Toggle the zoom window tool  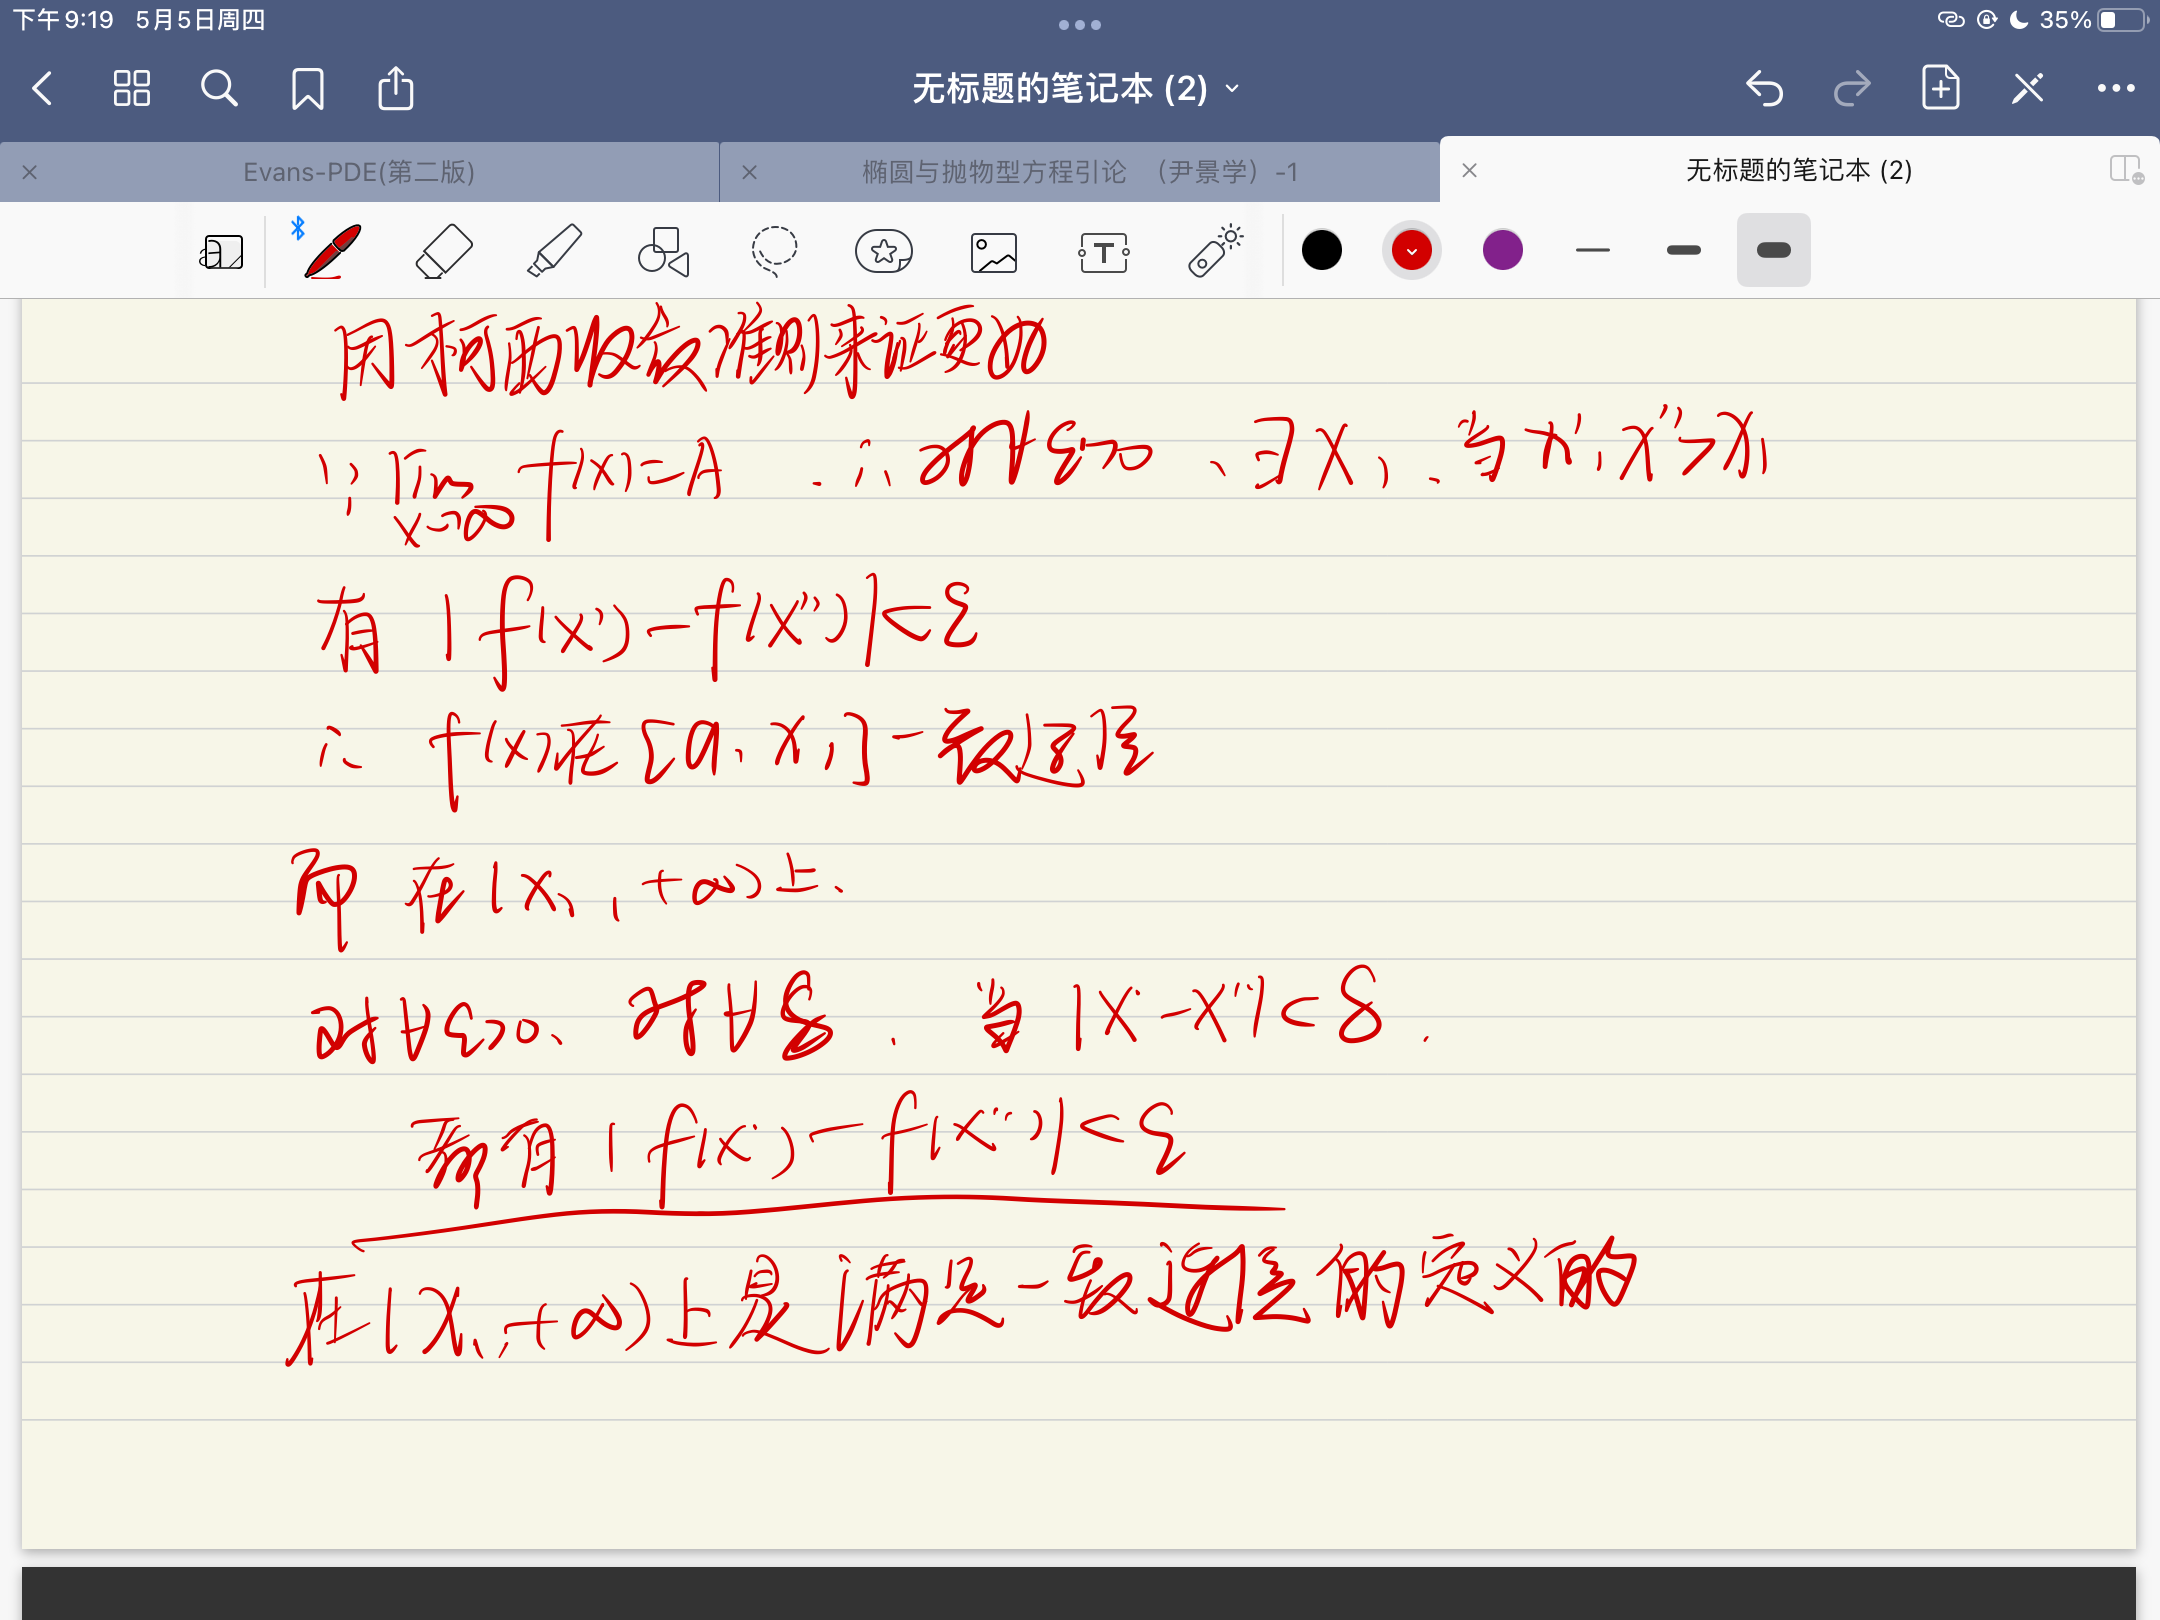click(222, 251)
